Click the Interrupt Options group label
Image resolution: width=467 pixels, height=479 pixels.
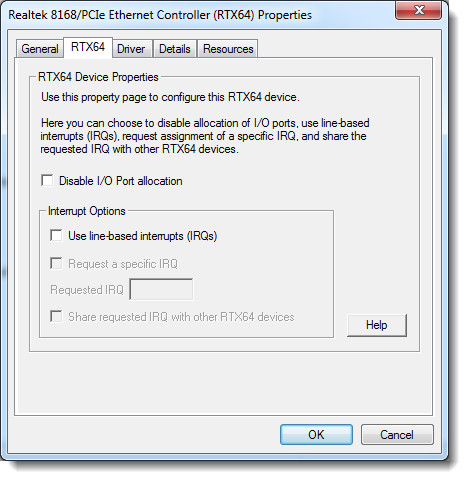pyautogui.click(x=87, y=211)
